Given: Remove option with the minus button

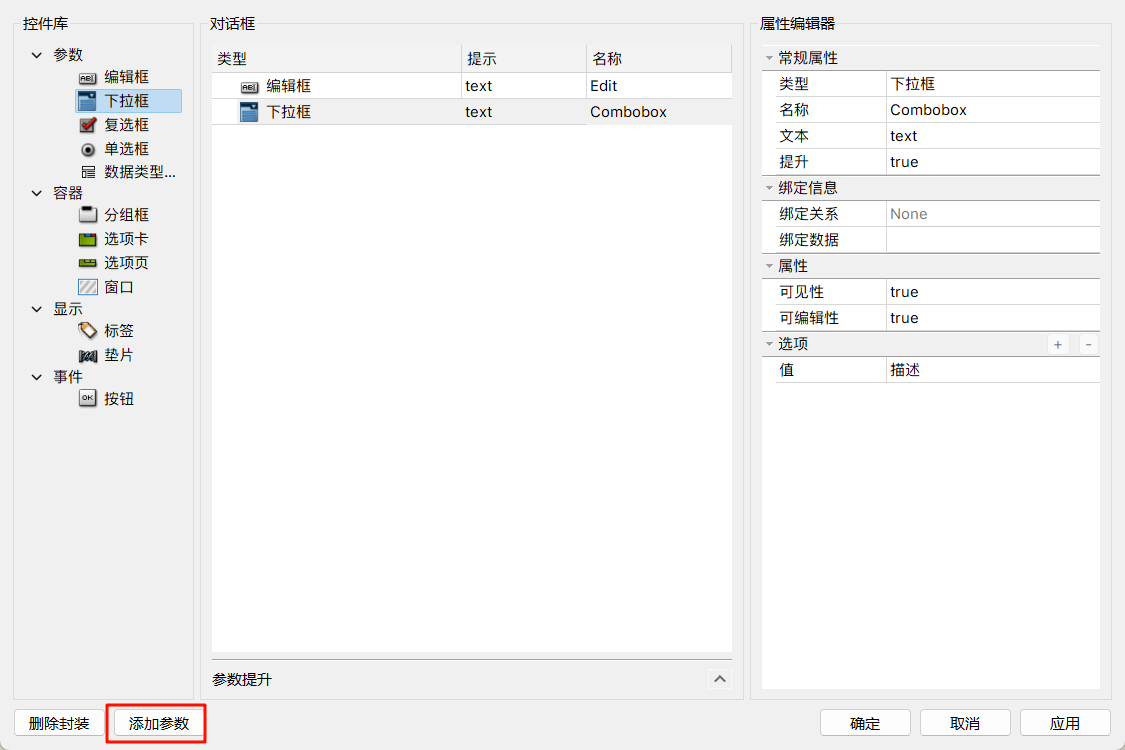Looking at the screenshot, I should point(1088,344).
